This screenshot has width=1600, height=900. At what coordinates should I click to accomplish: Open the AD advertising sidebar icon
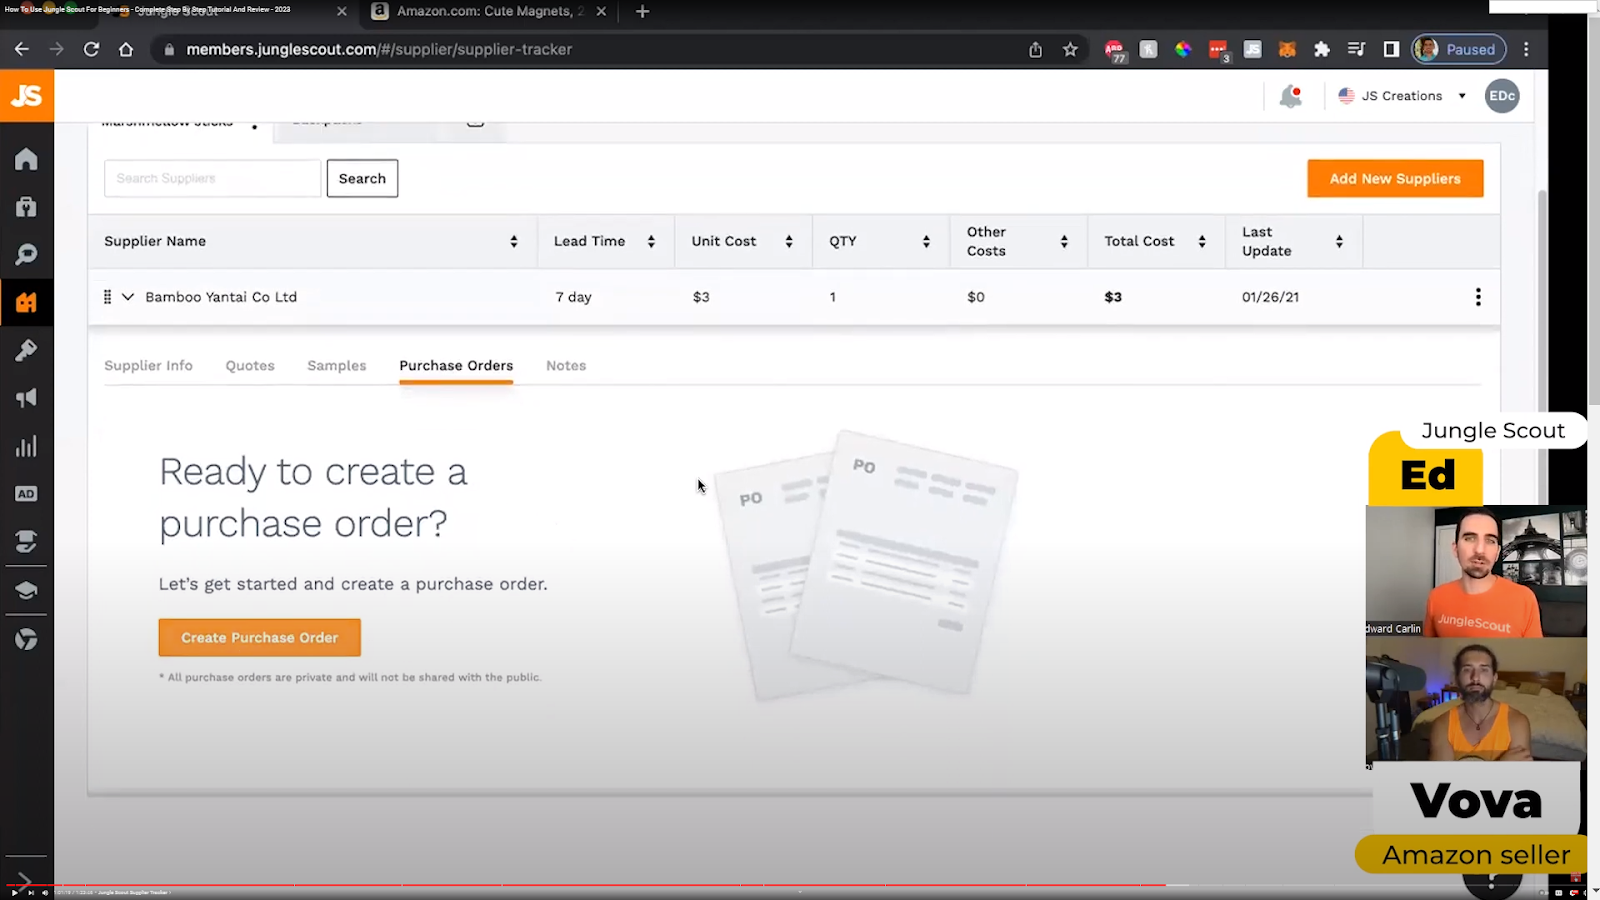pyautogui.click(x=26, y=494)
